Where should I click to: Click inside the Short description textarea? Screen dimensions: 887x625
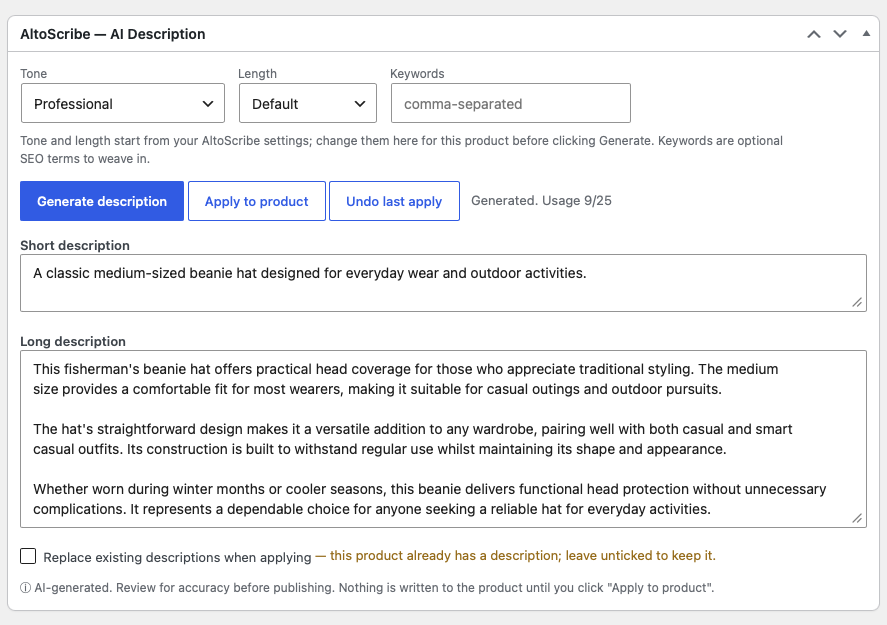(x=444, y=283)
